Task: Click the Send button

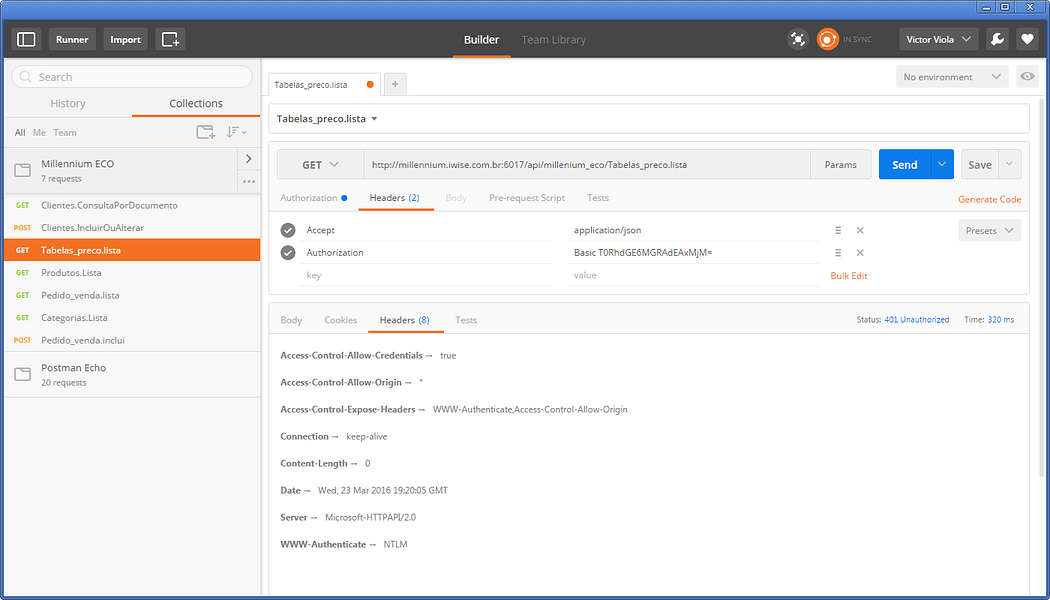Action: [903, 163]
